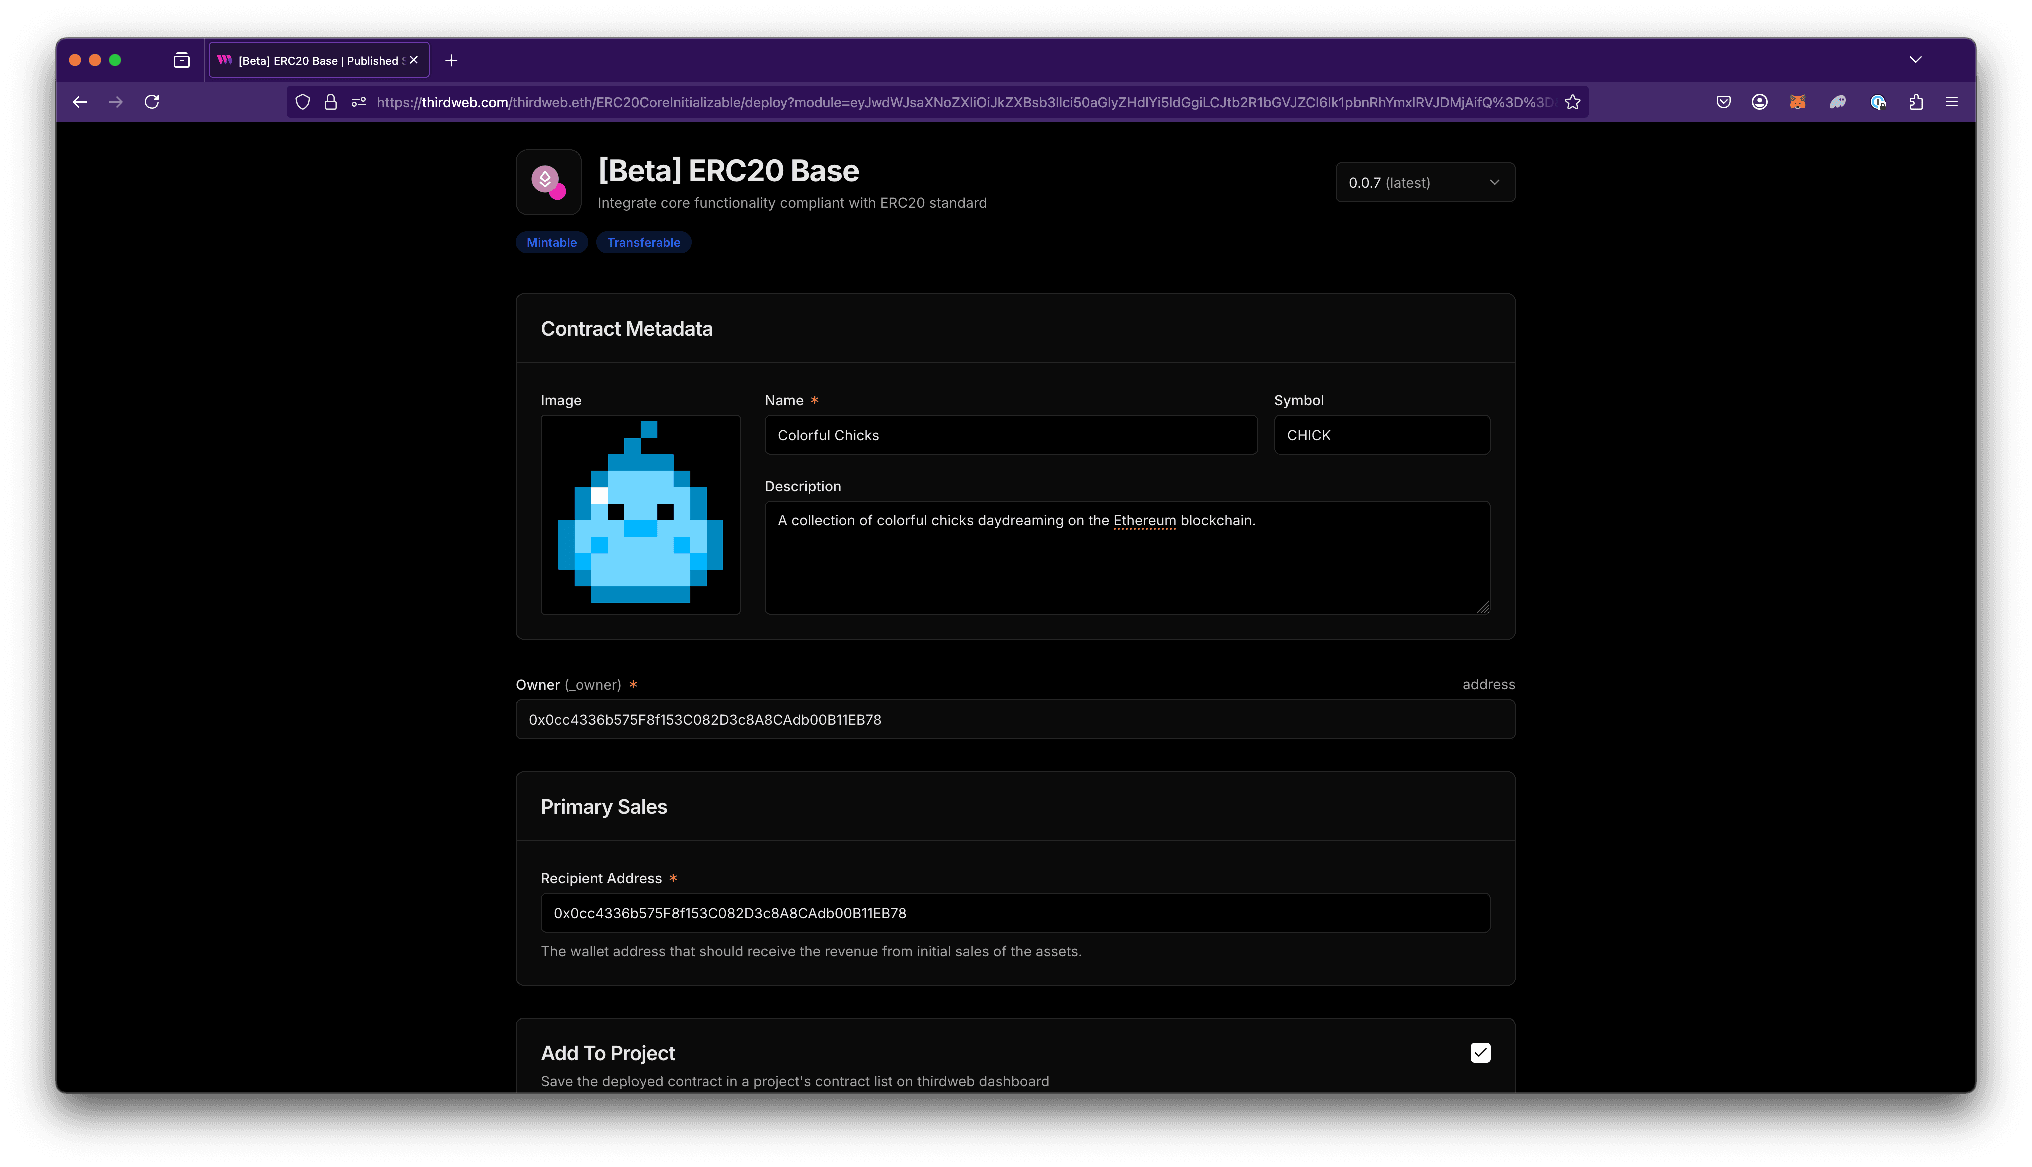Open the Ghostery extension icon
Image resolution: width=2032 pixels, height=1167 pixels.
[x=1838, y=101]
